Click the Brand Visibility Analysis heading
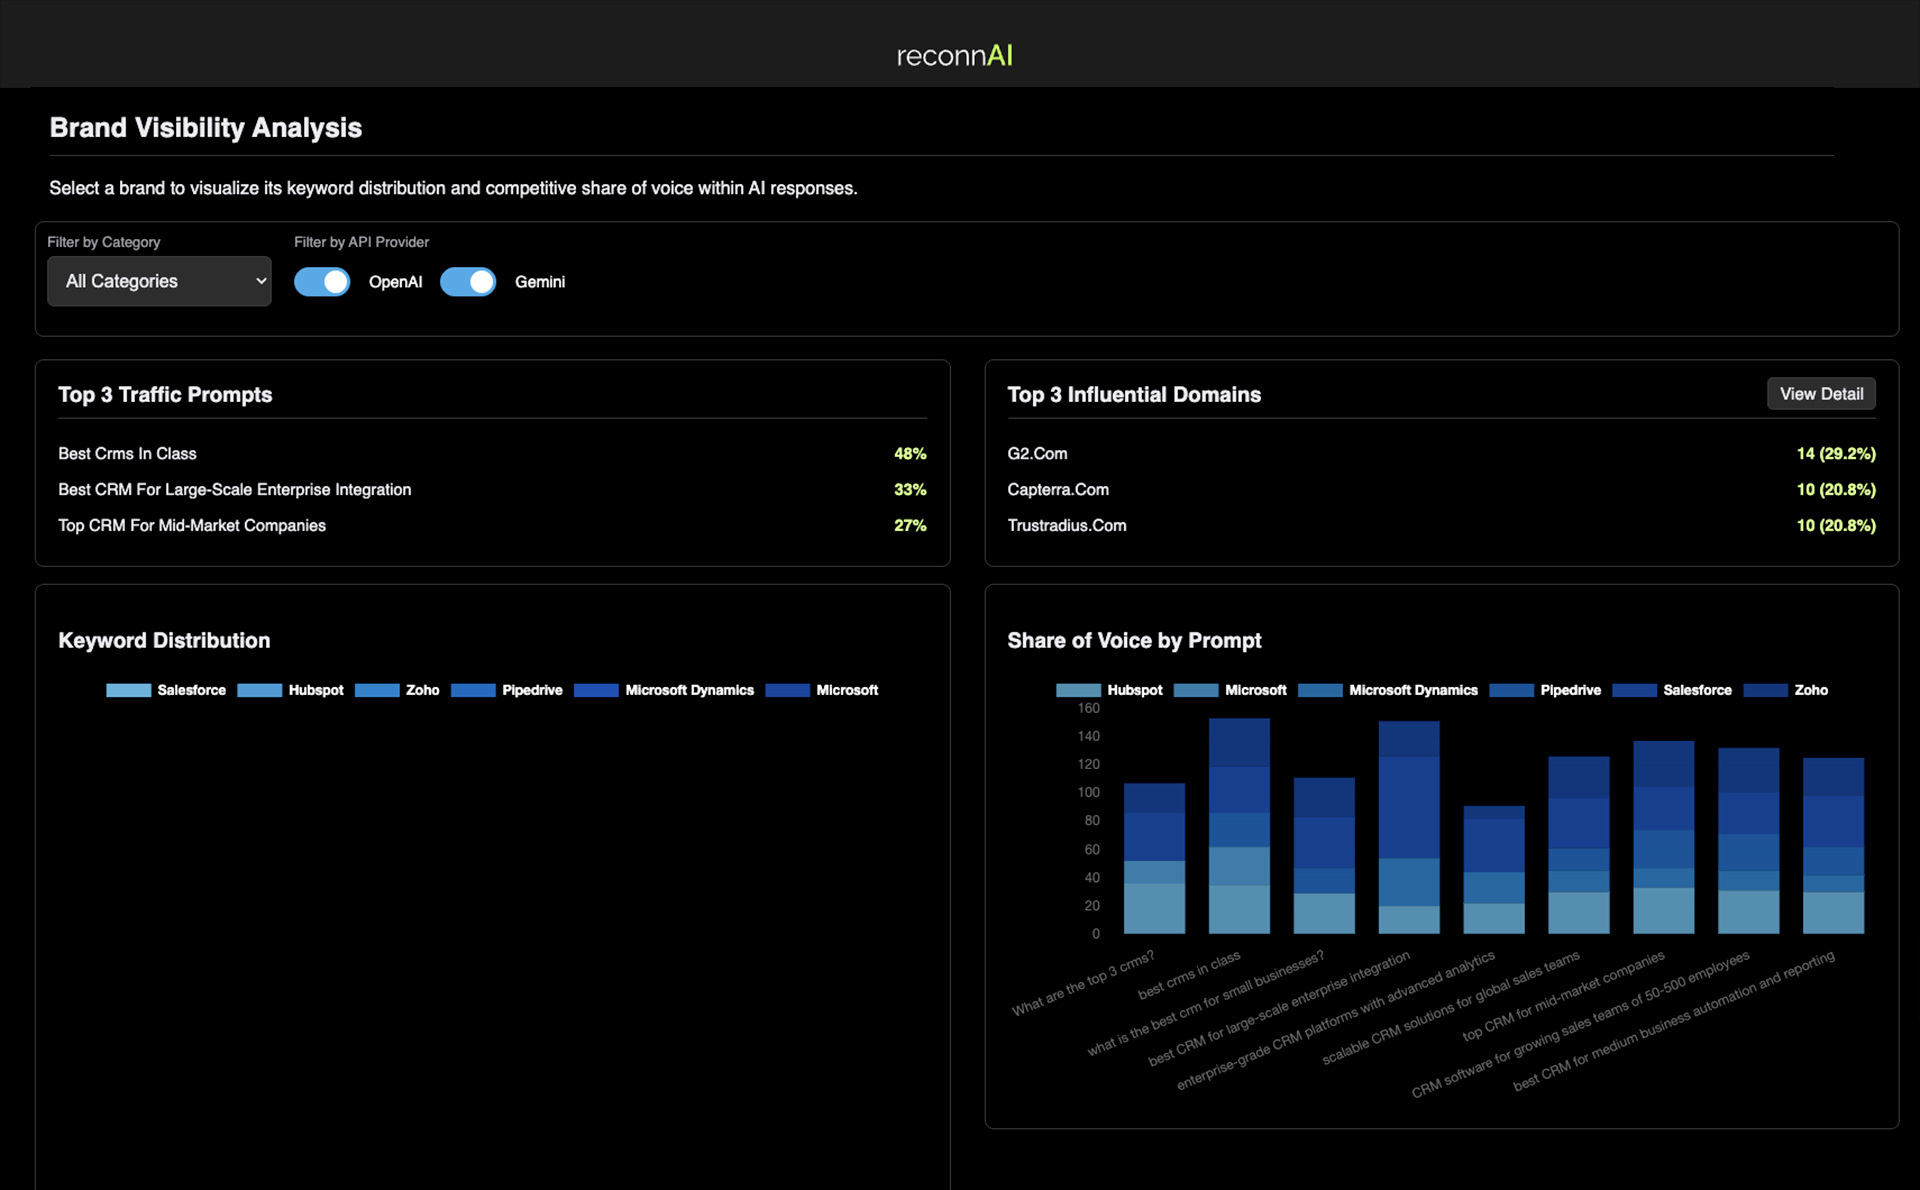The height and width of the screenshot is (1190, 1920). pyautogui.click(x=206, y=128)
